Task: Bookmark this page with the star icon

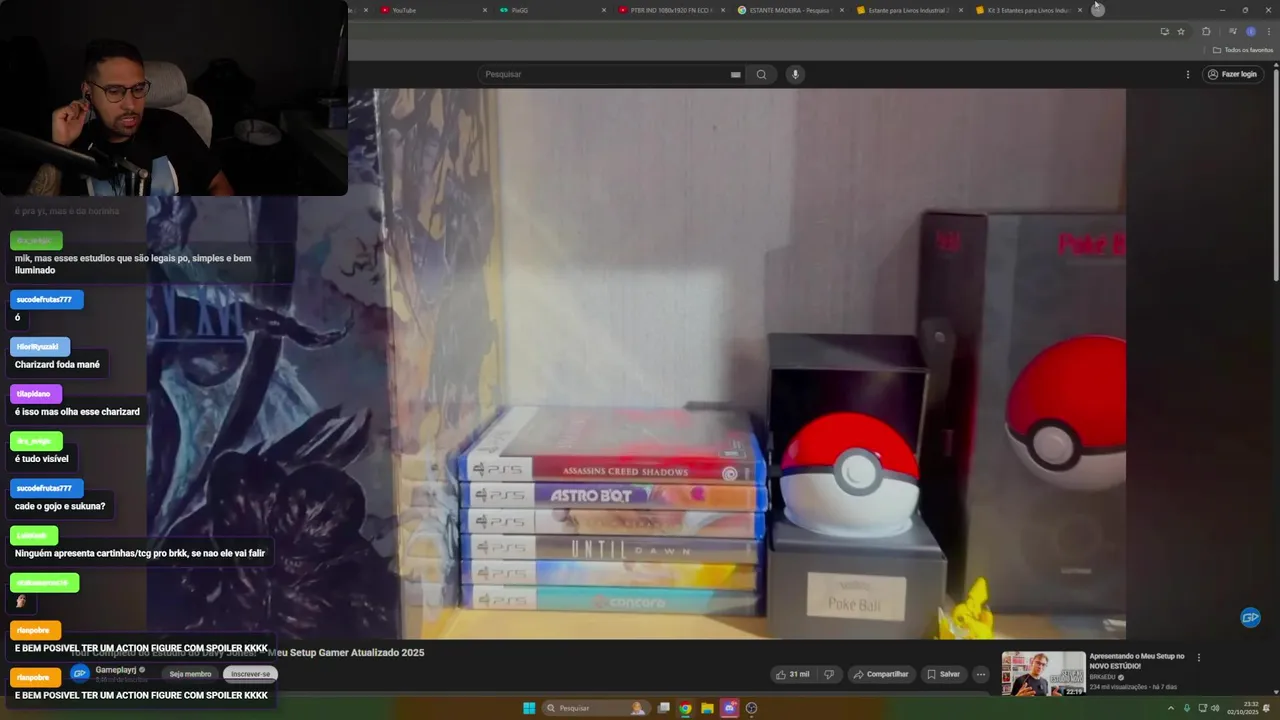Action: tap(1181, 31)
